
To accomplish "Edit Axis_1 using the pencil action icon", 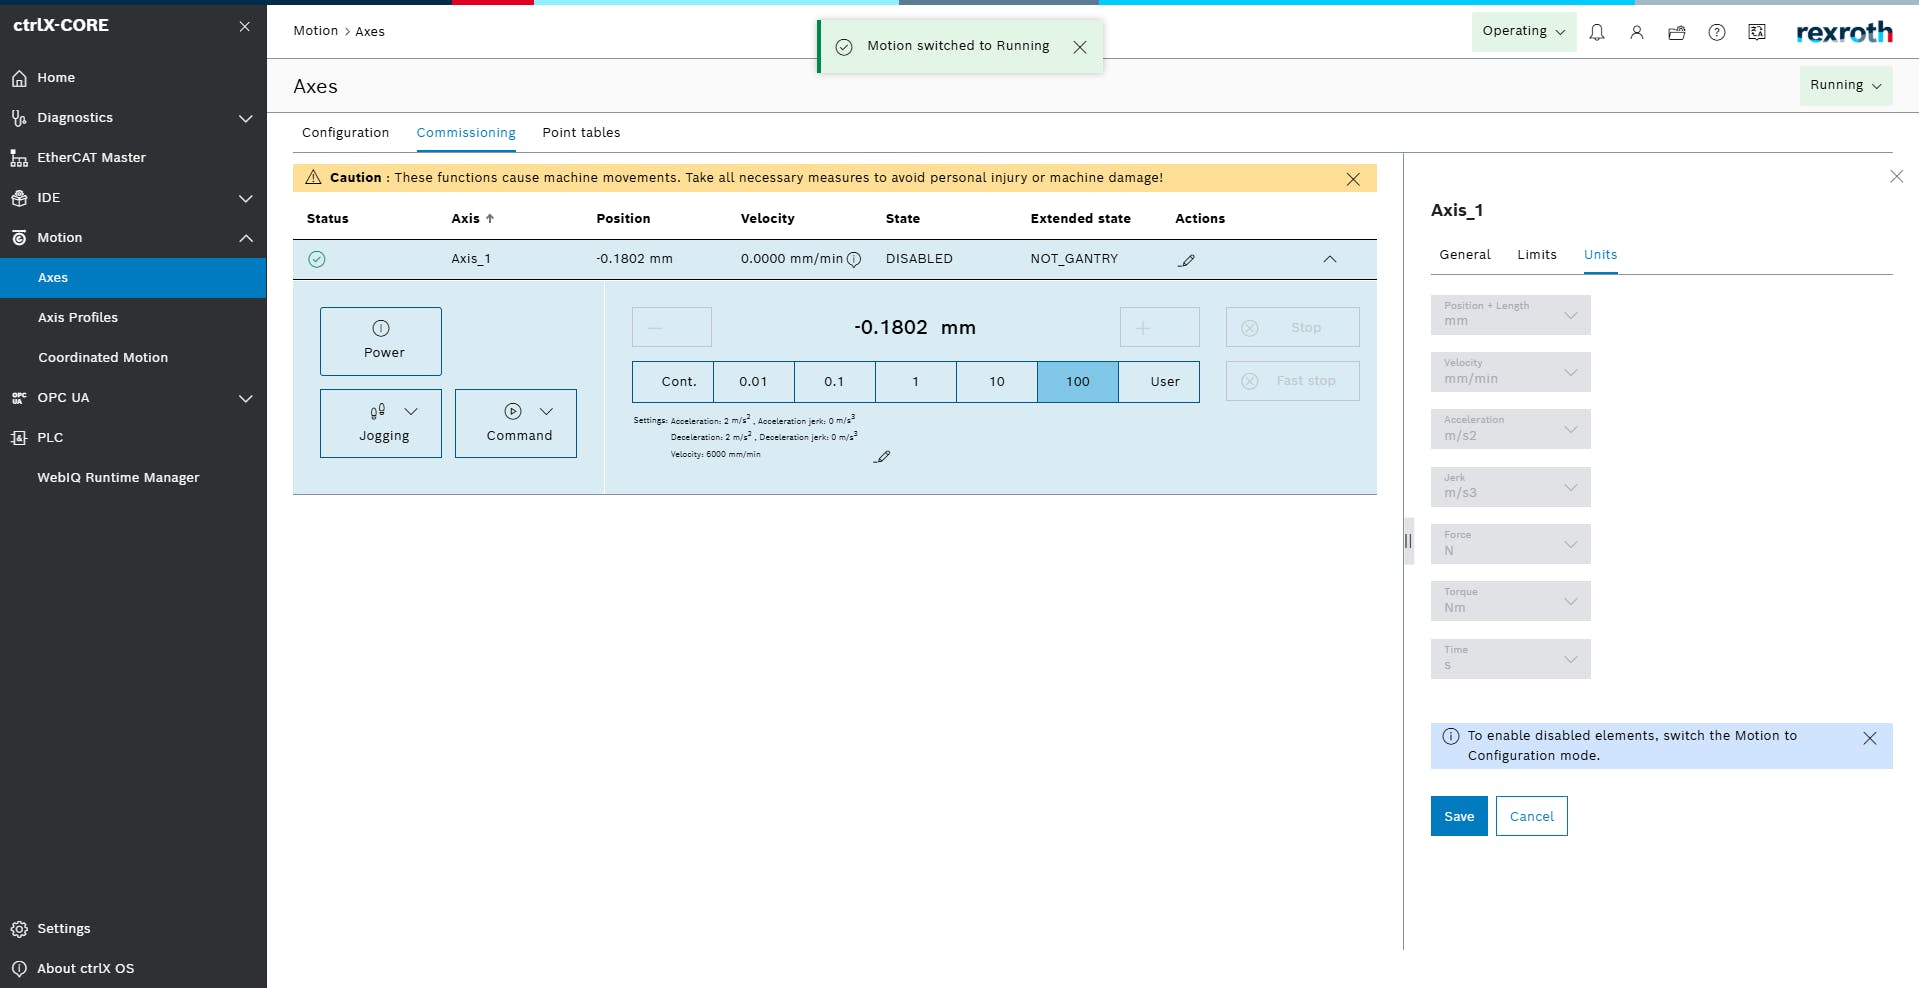I will 1187,260.
